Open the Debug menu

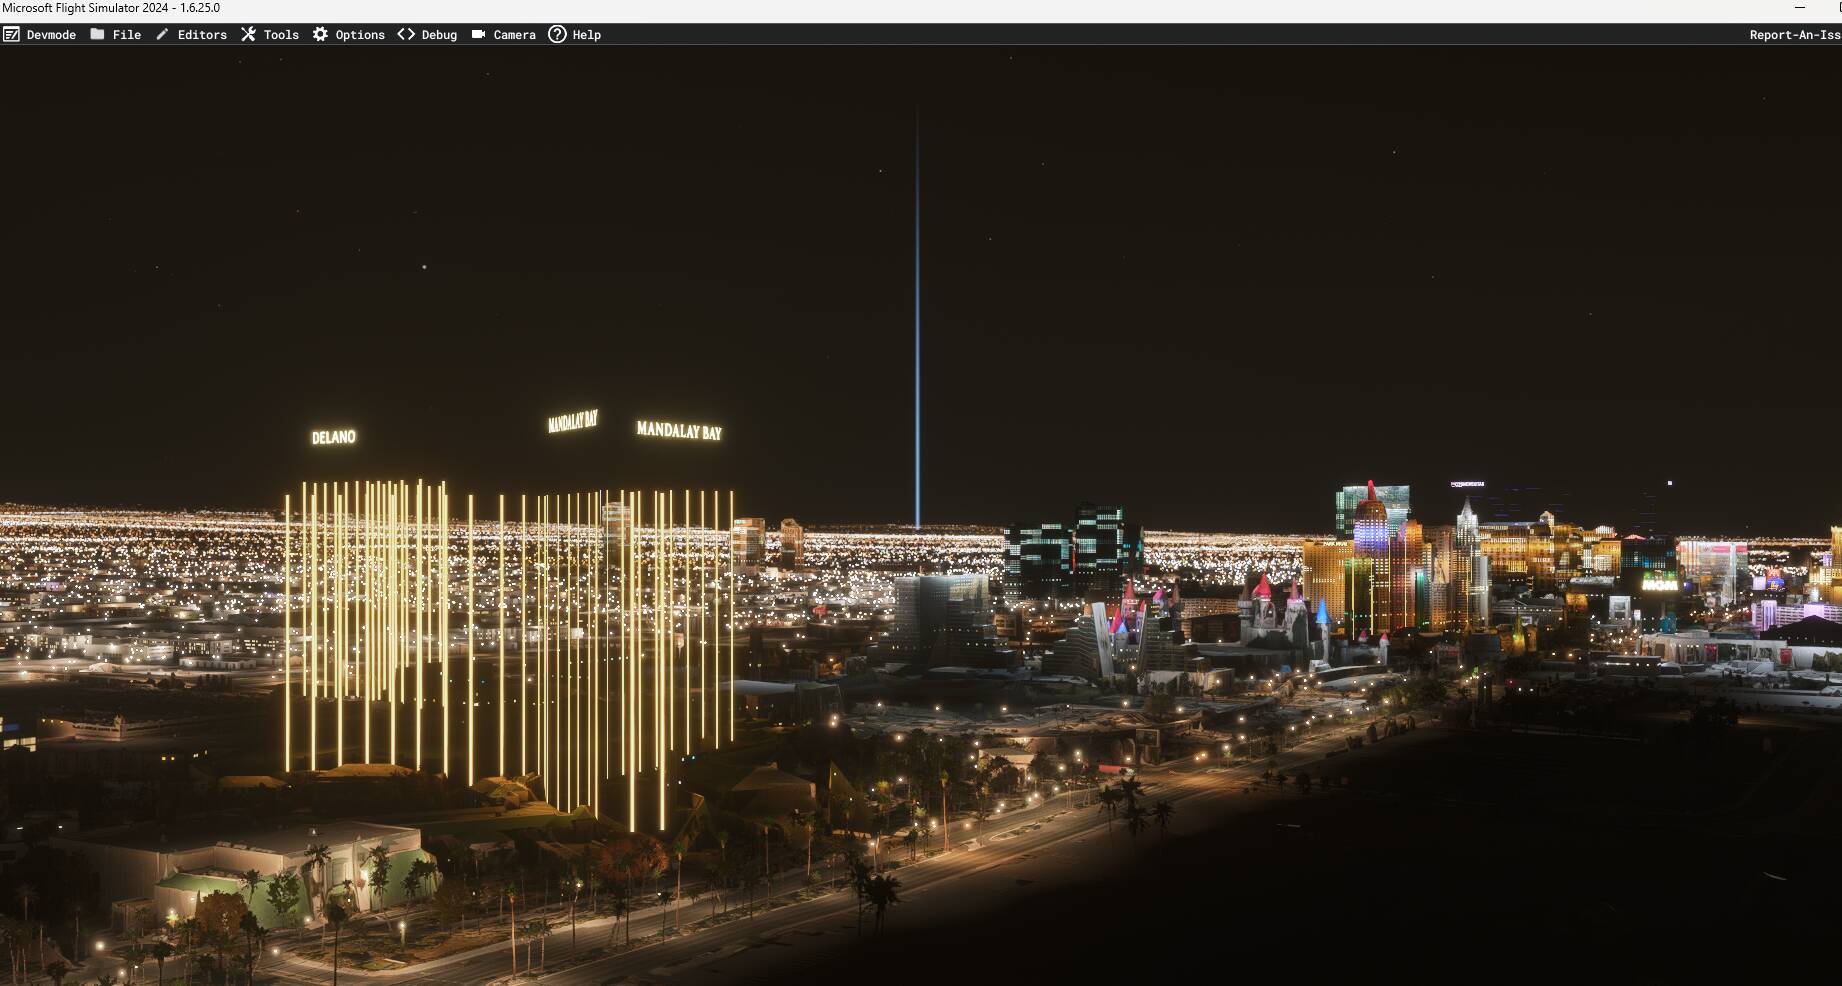439,35
